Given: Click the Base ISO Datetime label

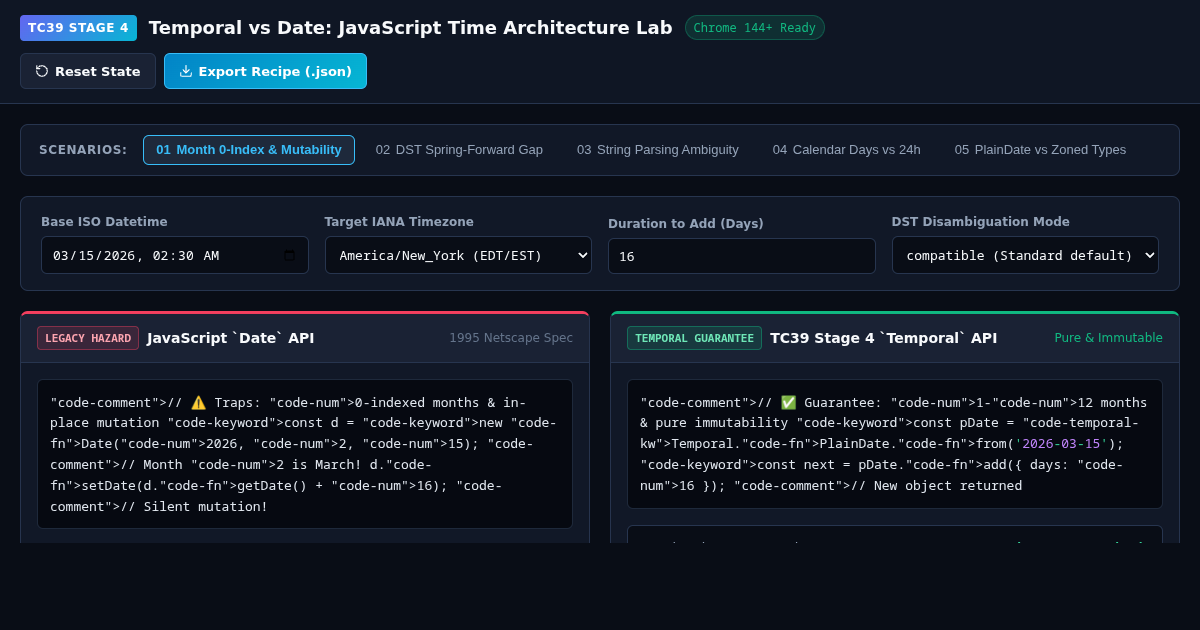Looking at the screenshot, I should [104, 222].
